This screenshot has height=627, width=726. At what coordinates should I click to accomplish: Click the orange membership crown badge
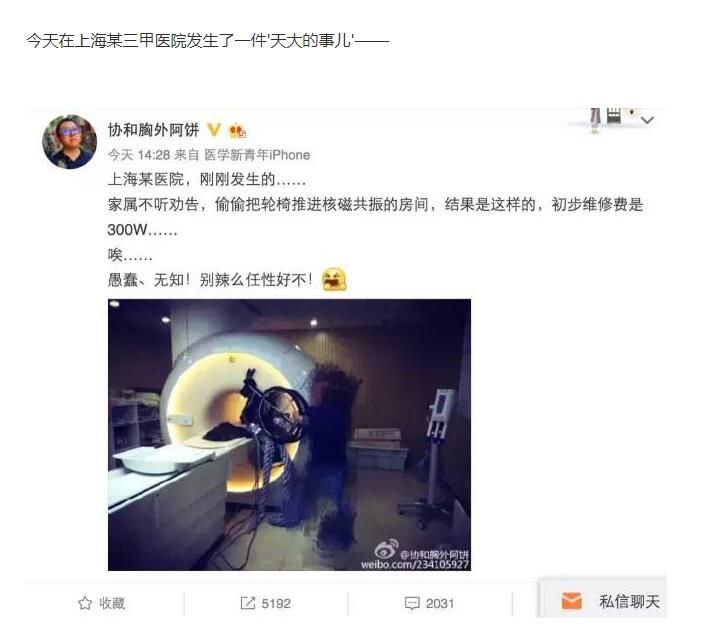tap(238, 131)
